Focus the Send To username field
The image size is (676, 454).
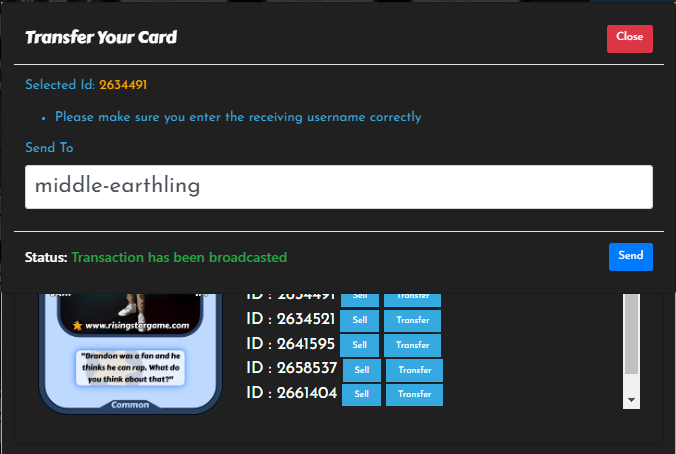338,187
